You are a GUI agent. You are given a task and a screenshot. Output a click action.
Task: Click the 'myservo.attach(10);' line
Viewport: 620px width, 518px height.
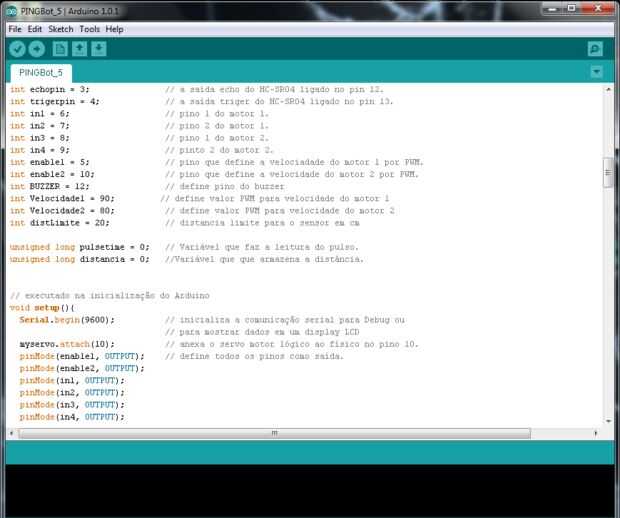[x=67, y=344]
